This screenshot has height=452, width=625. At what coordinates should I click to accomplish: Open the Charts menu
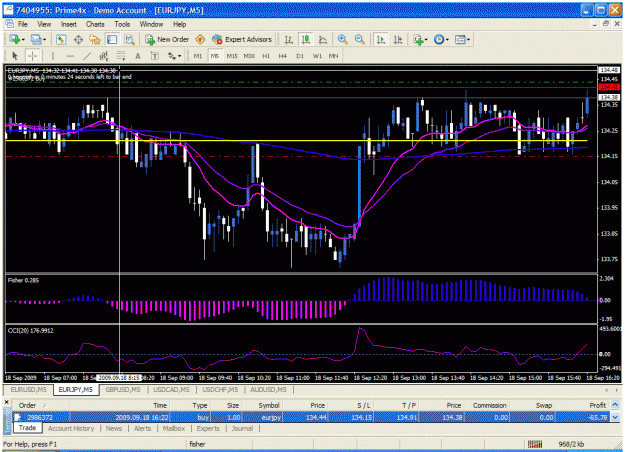click(x=95, y=24)
